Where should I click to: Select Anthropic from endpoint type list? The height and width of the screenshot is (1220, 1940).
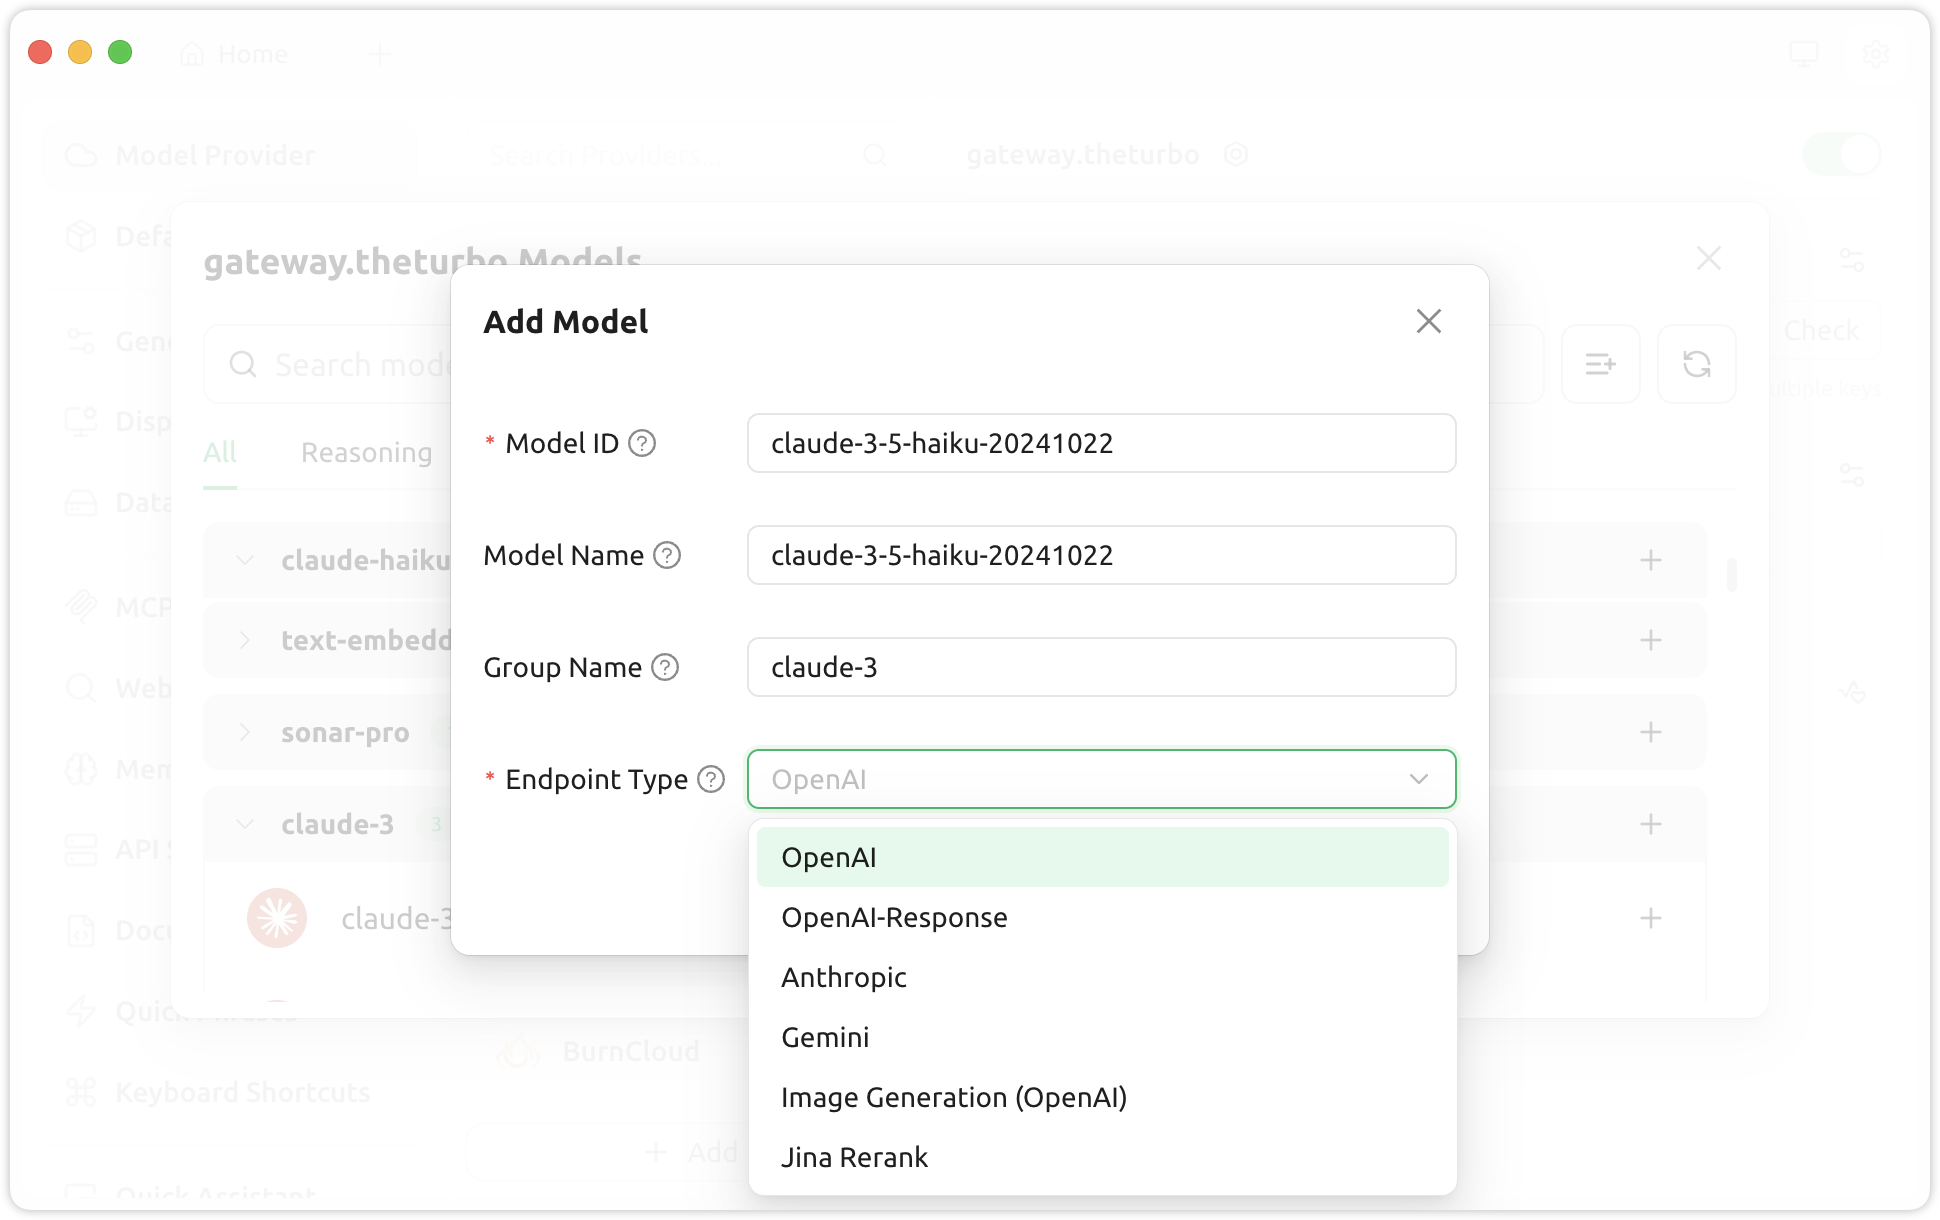point(844,977)
